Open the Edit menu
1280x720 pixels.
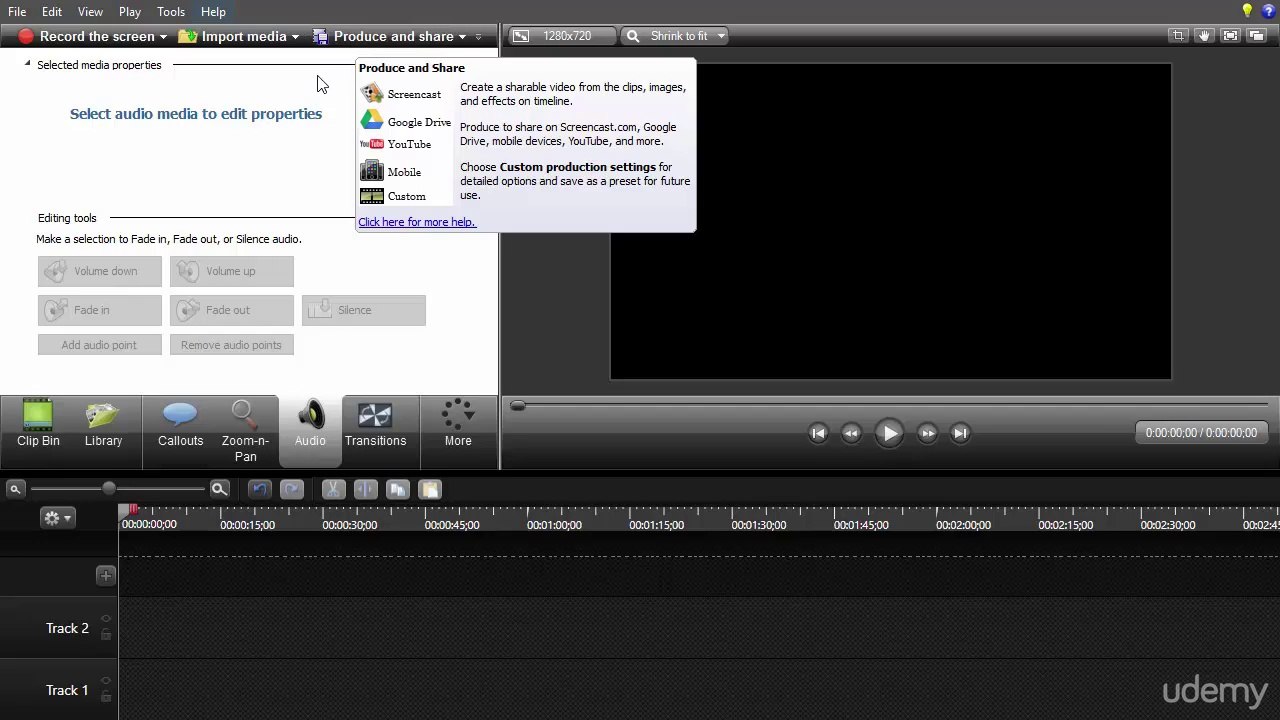click(51, 11)
